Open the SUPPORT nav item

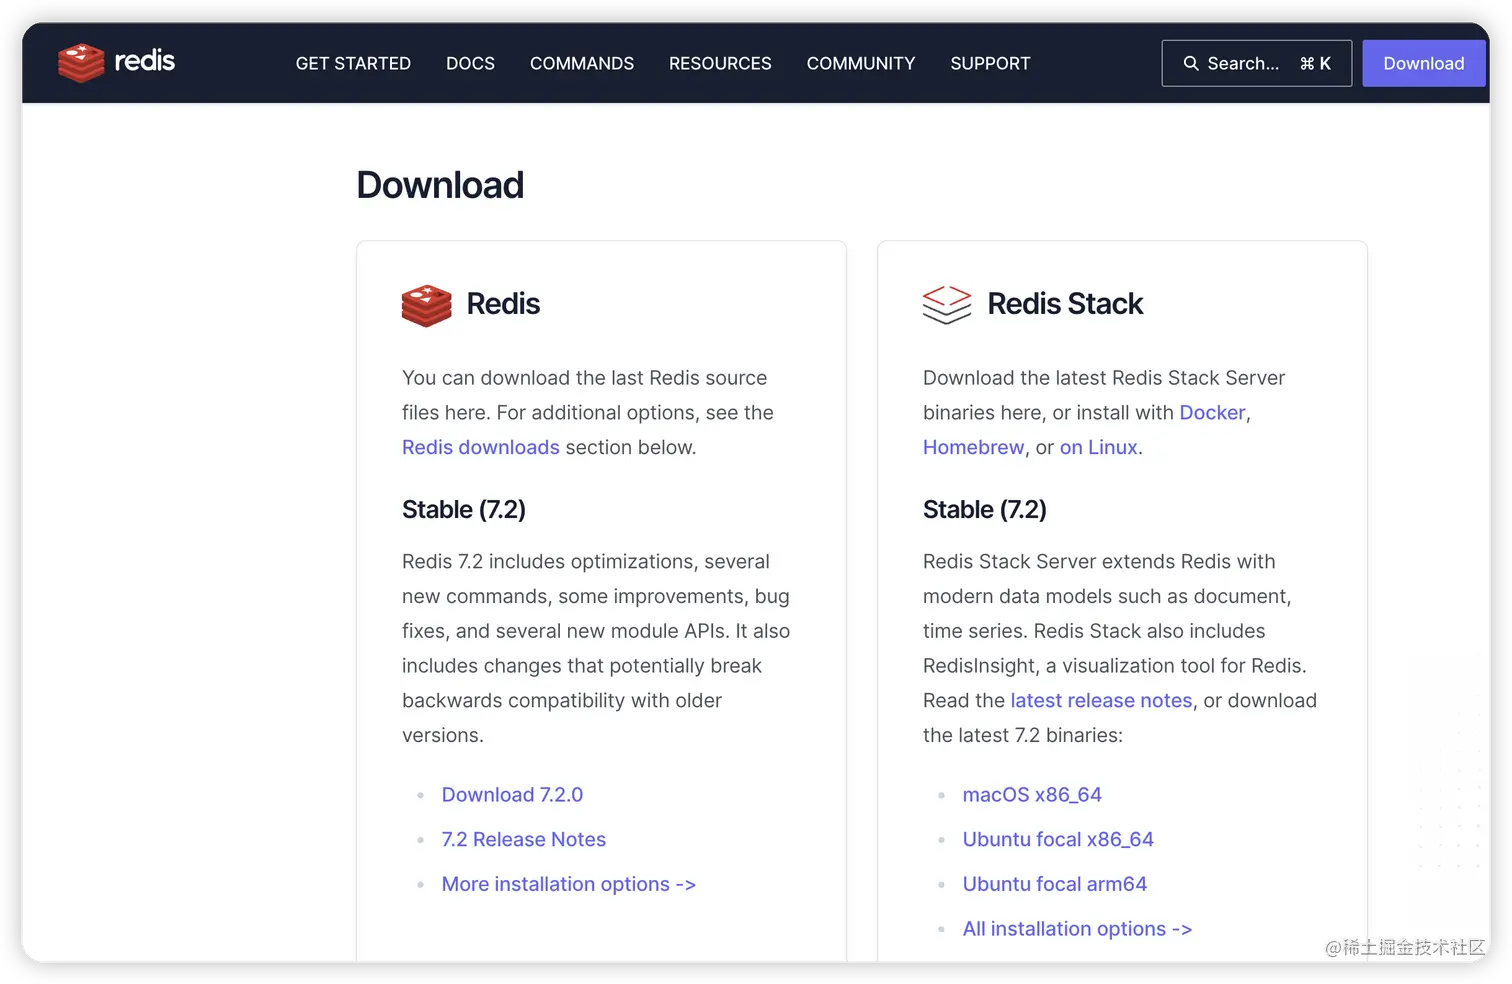990,63
